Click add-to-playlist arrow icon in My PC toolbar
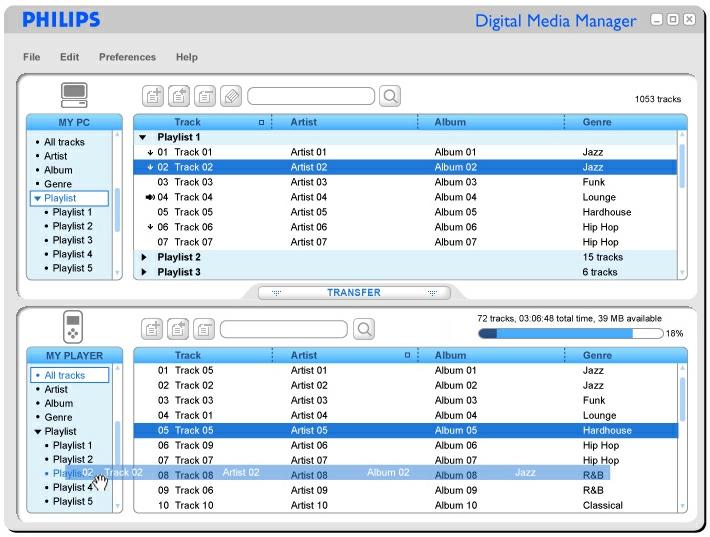710x537 pixels. (179, 96)
